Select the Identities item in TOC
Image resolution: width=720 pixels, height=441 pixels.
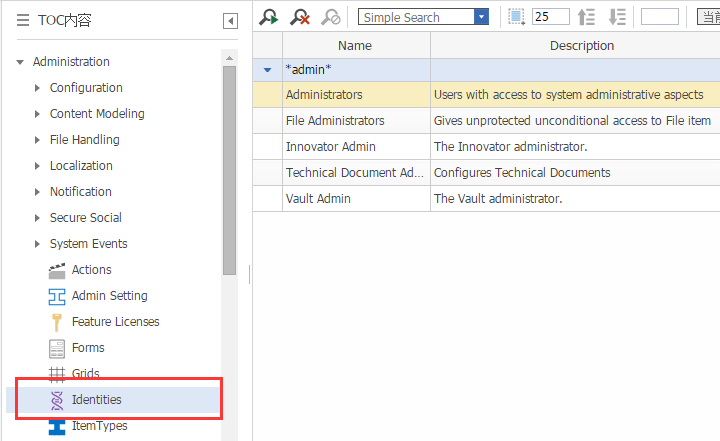(96, 400)
